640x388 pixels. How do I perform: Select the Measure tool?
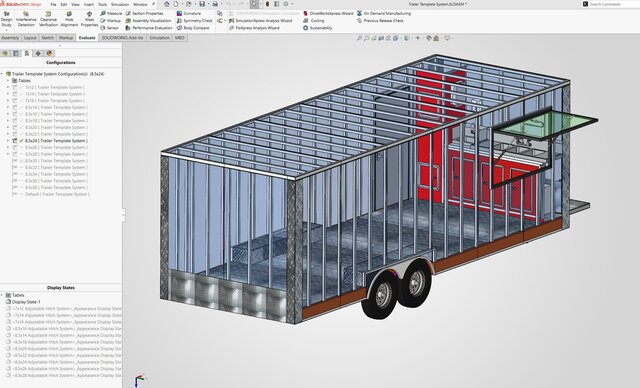111,13
